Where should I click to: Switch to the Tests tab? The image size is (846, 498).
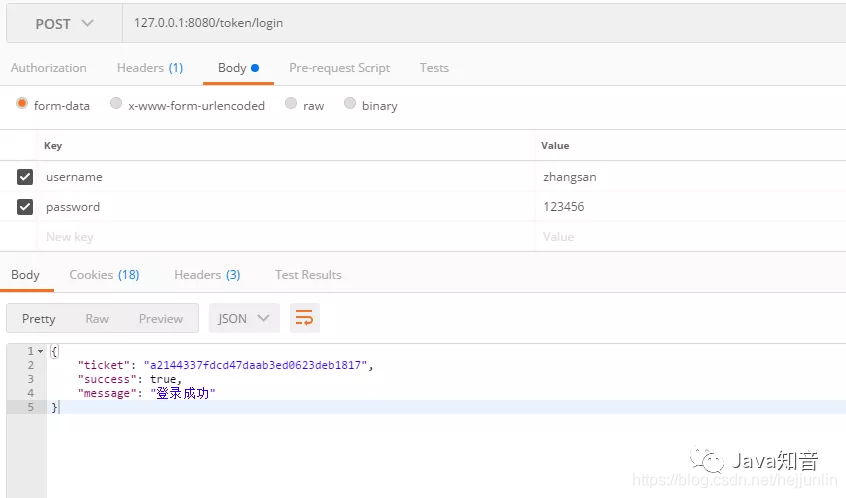point(434,68)
